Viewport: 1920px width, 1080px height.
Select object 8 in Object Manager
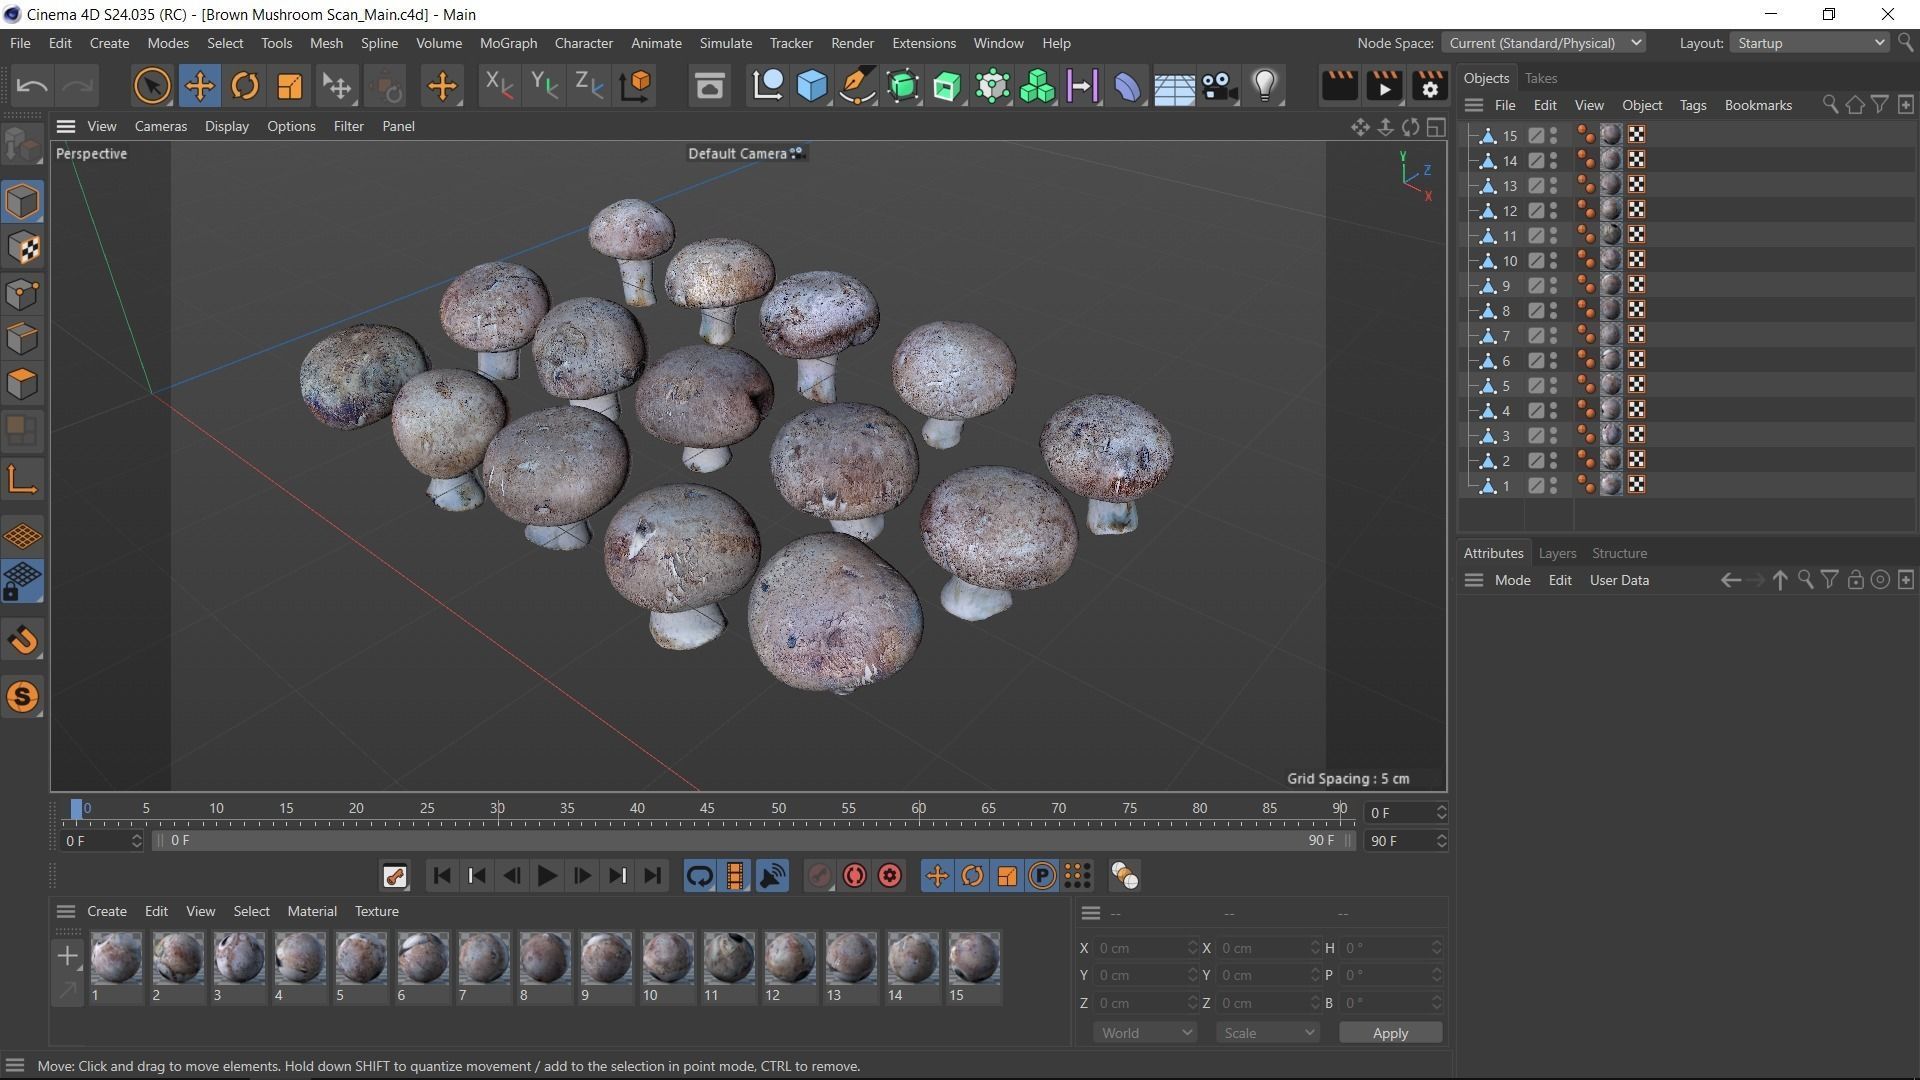(1505, 311)
